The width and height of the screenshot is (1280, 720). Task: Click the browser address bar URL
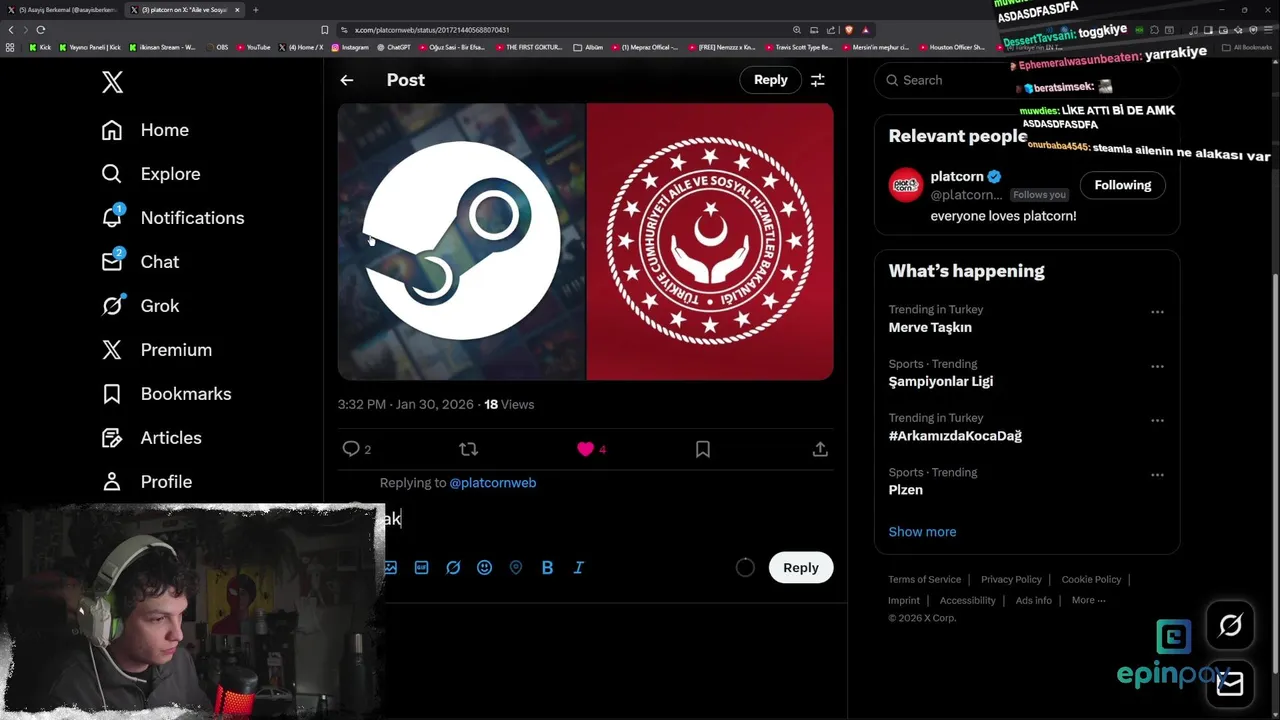point(432,30)
